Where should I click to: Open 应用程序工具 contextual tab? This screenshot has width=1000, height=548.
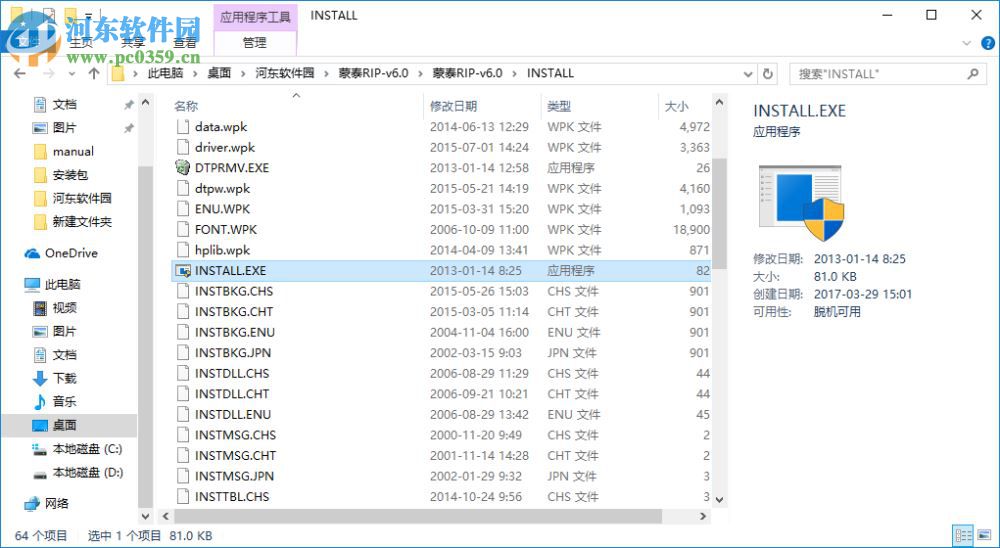(255, 17)
